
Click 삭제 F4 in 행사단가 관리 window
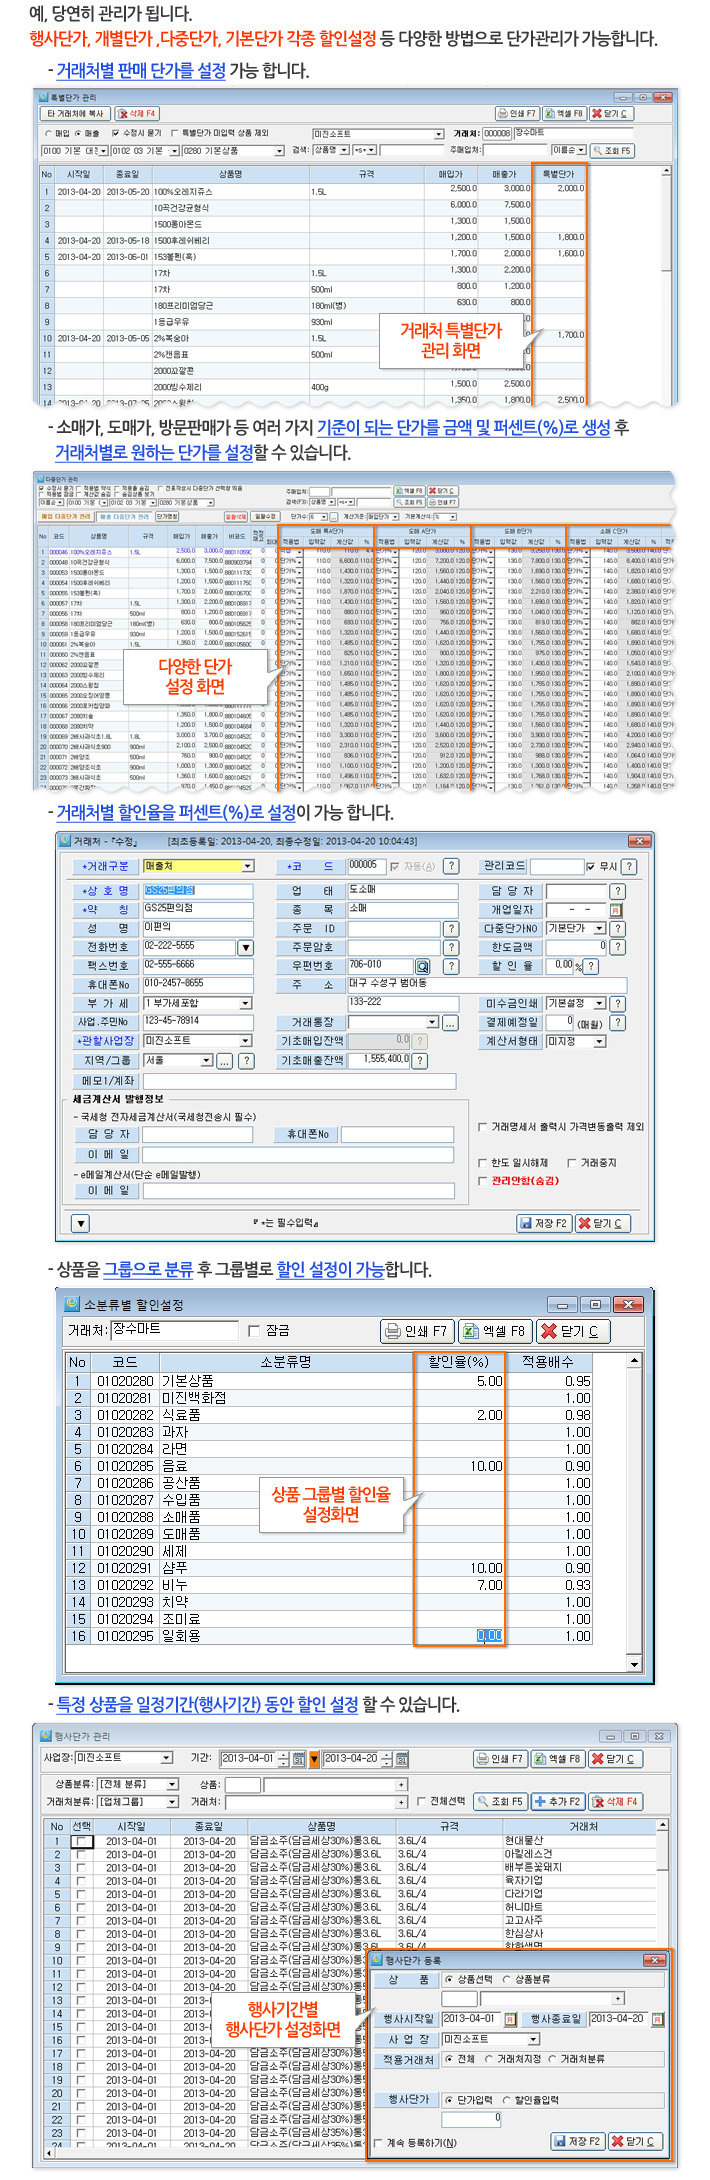(616, 1802)
